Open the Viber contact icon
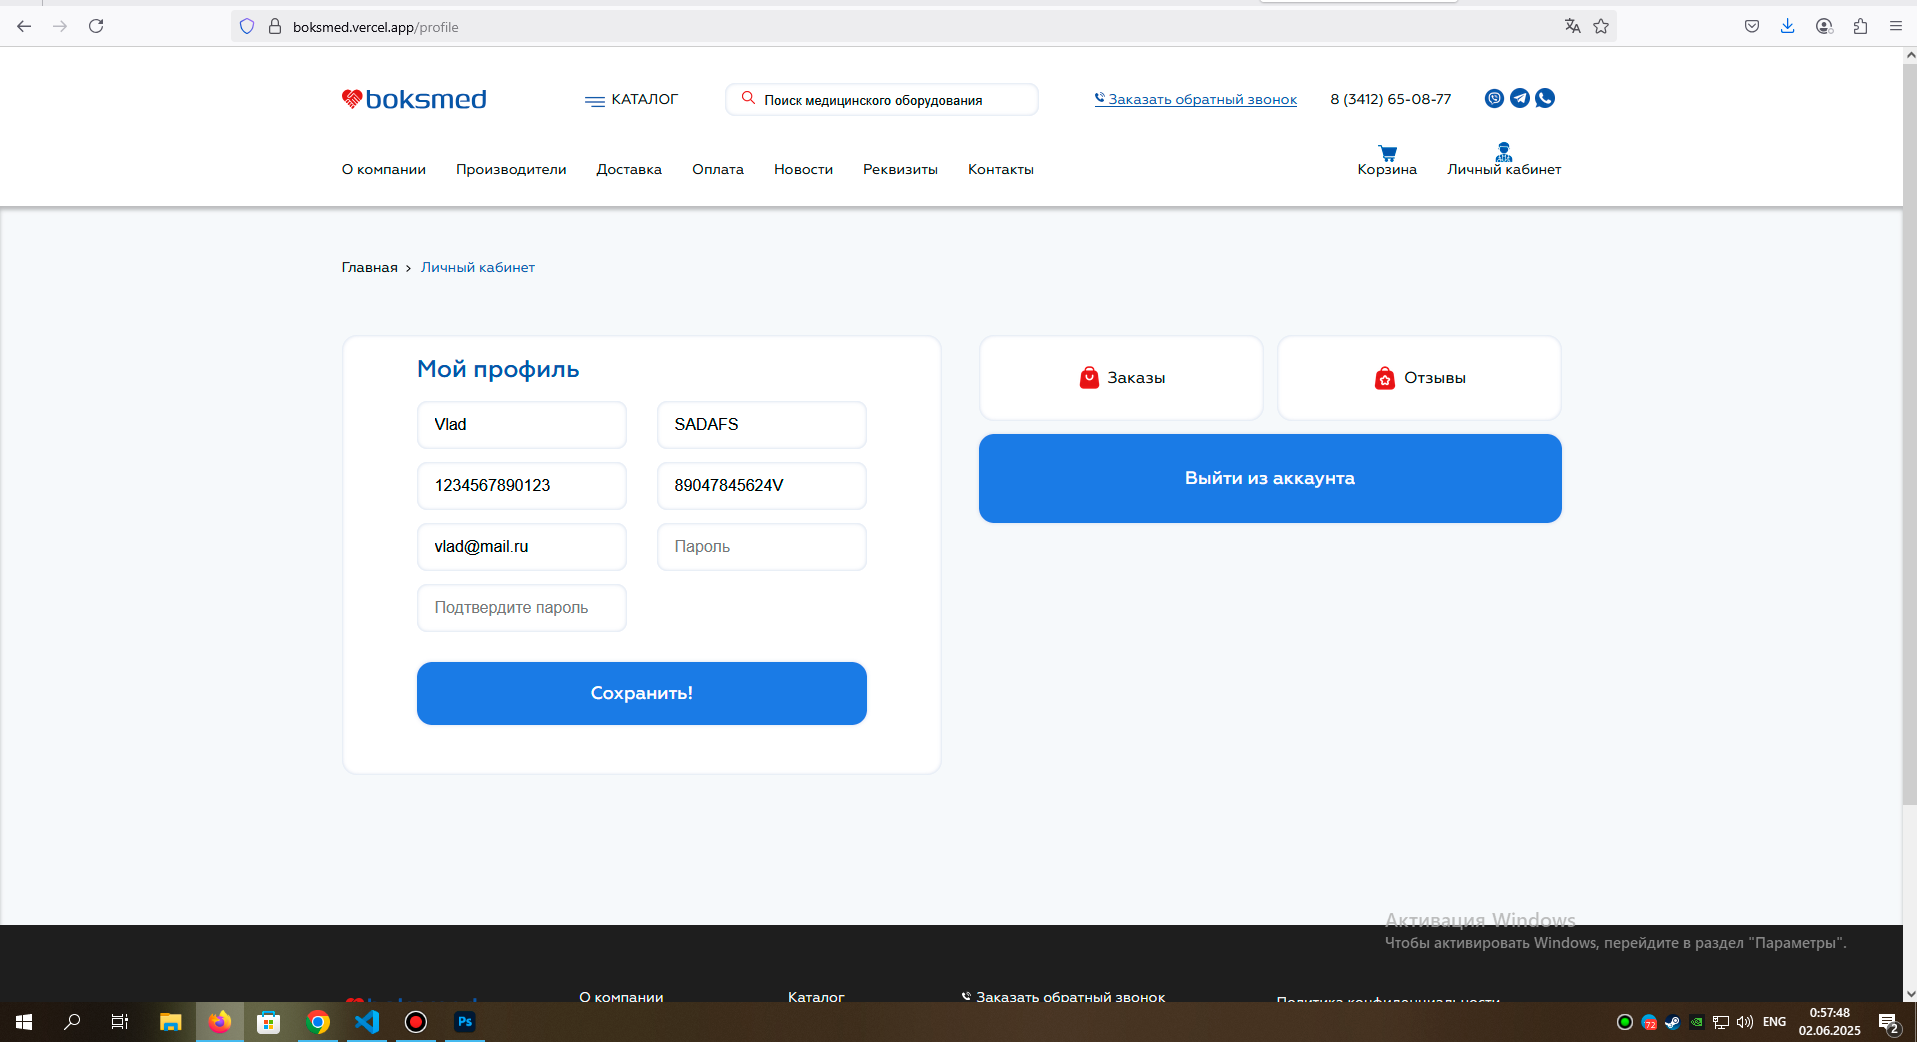The height and width of the screenshot is (1042, 1917). (x=1494, y=98)
